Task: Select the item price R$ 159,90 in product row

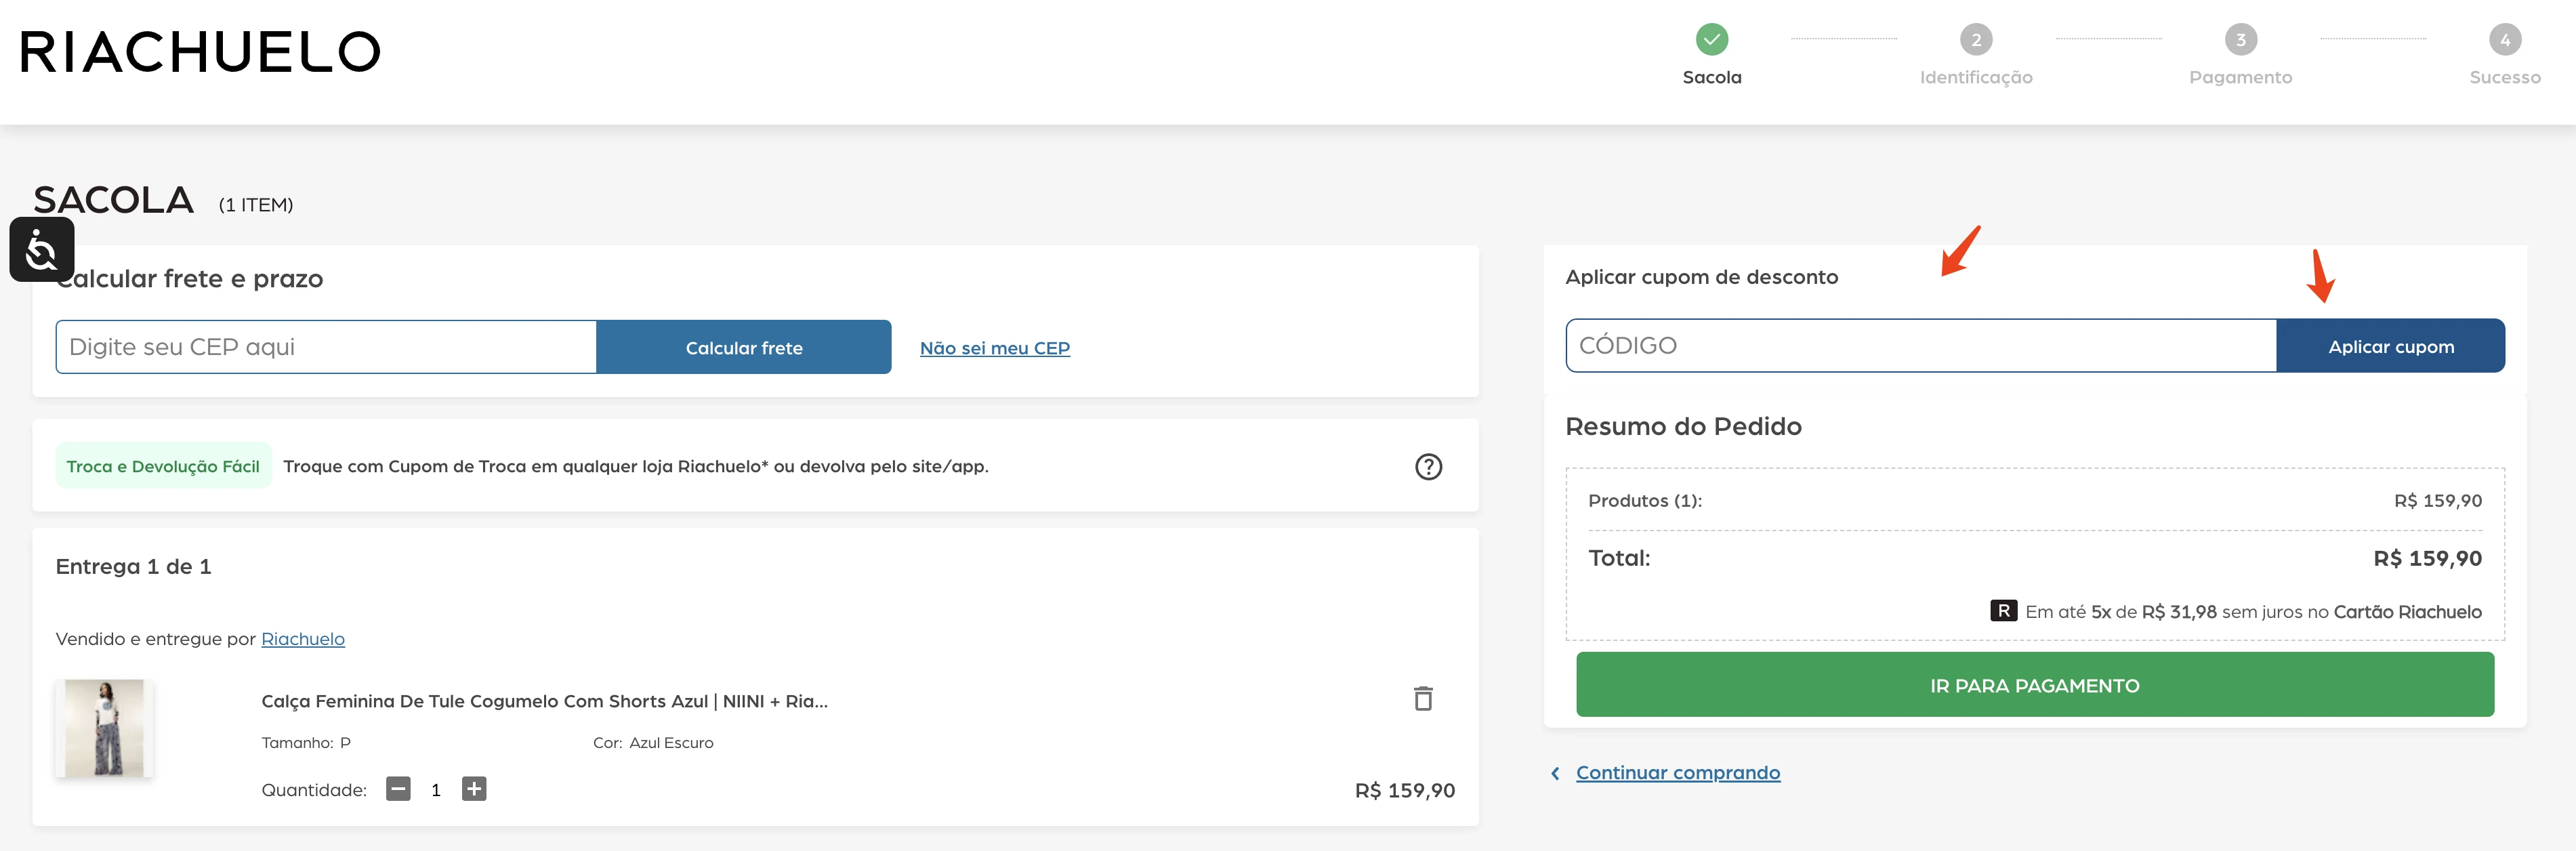Action: 1405,790
